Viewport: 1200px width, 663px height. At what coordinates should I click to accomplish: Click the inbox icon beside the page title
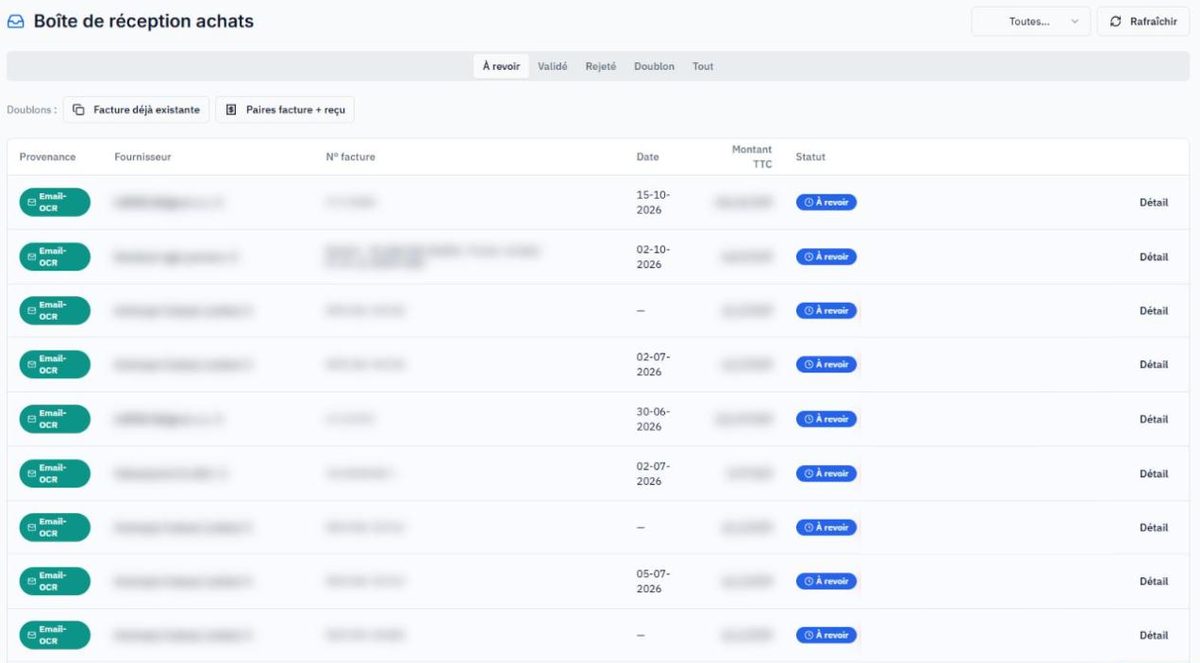[16, 21]
